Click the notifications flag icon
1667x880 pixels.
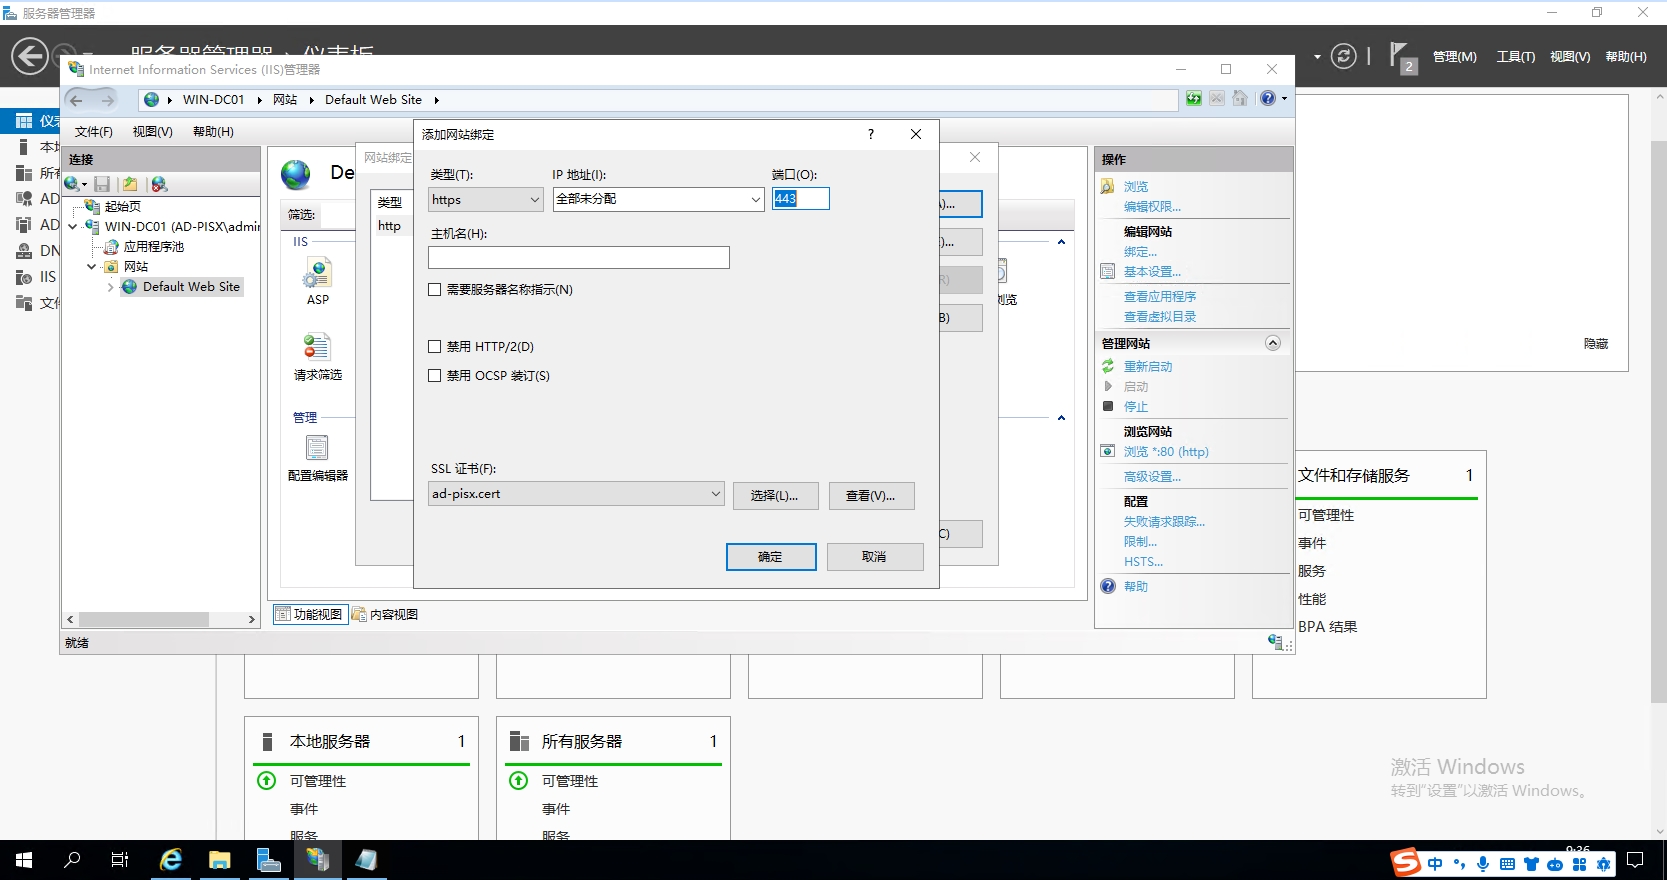point(1400,56)
